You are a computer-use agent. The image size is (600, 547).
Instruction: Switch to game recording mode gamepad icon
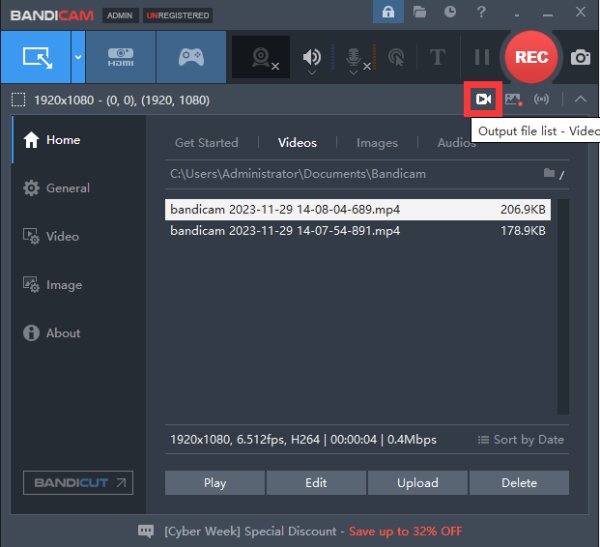(x=191, y=57)
